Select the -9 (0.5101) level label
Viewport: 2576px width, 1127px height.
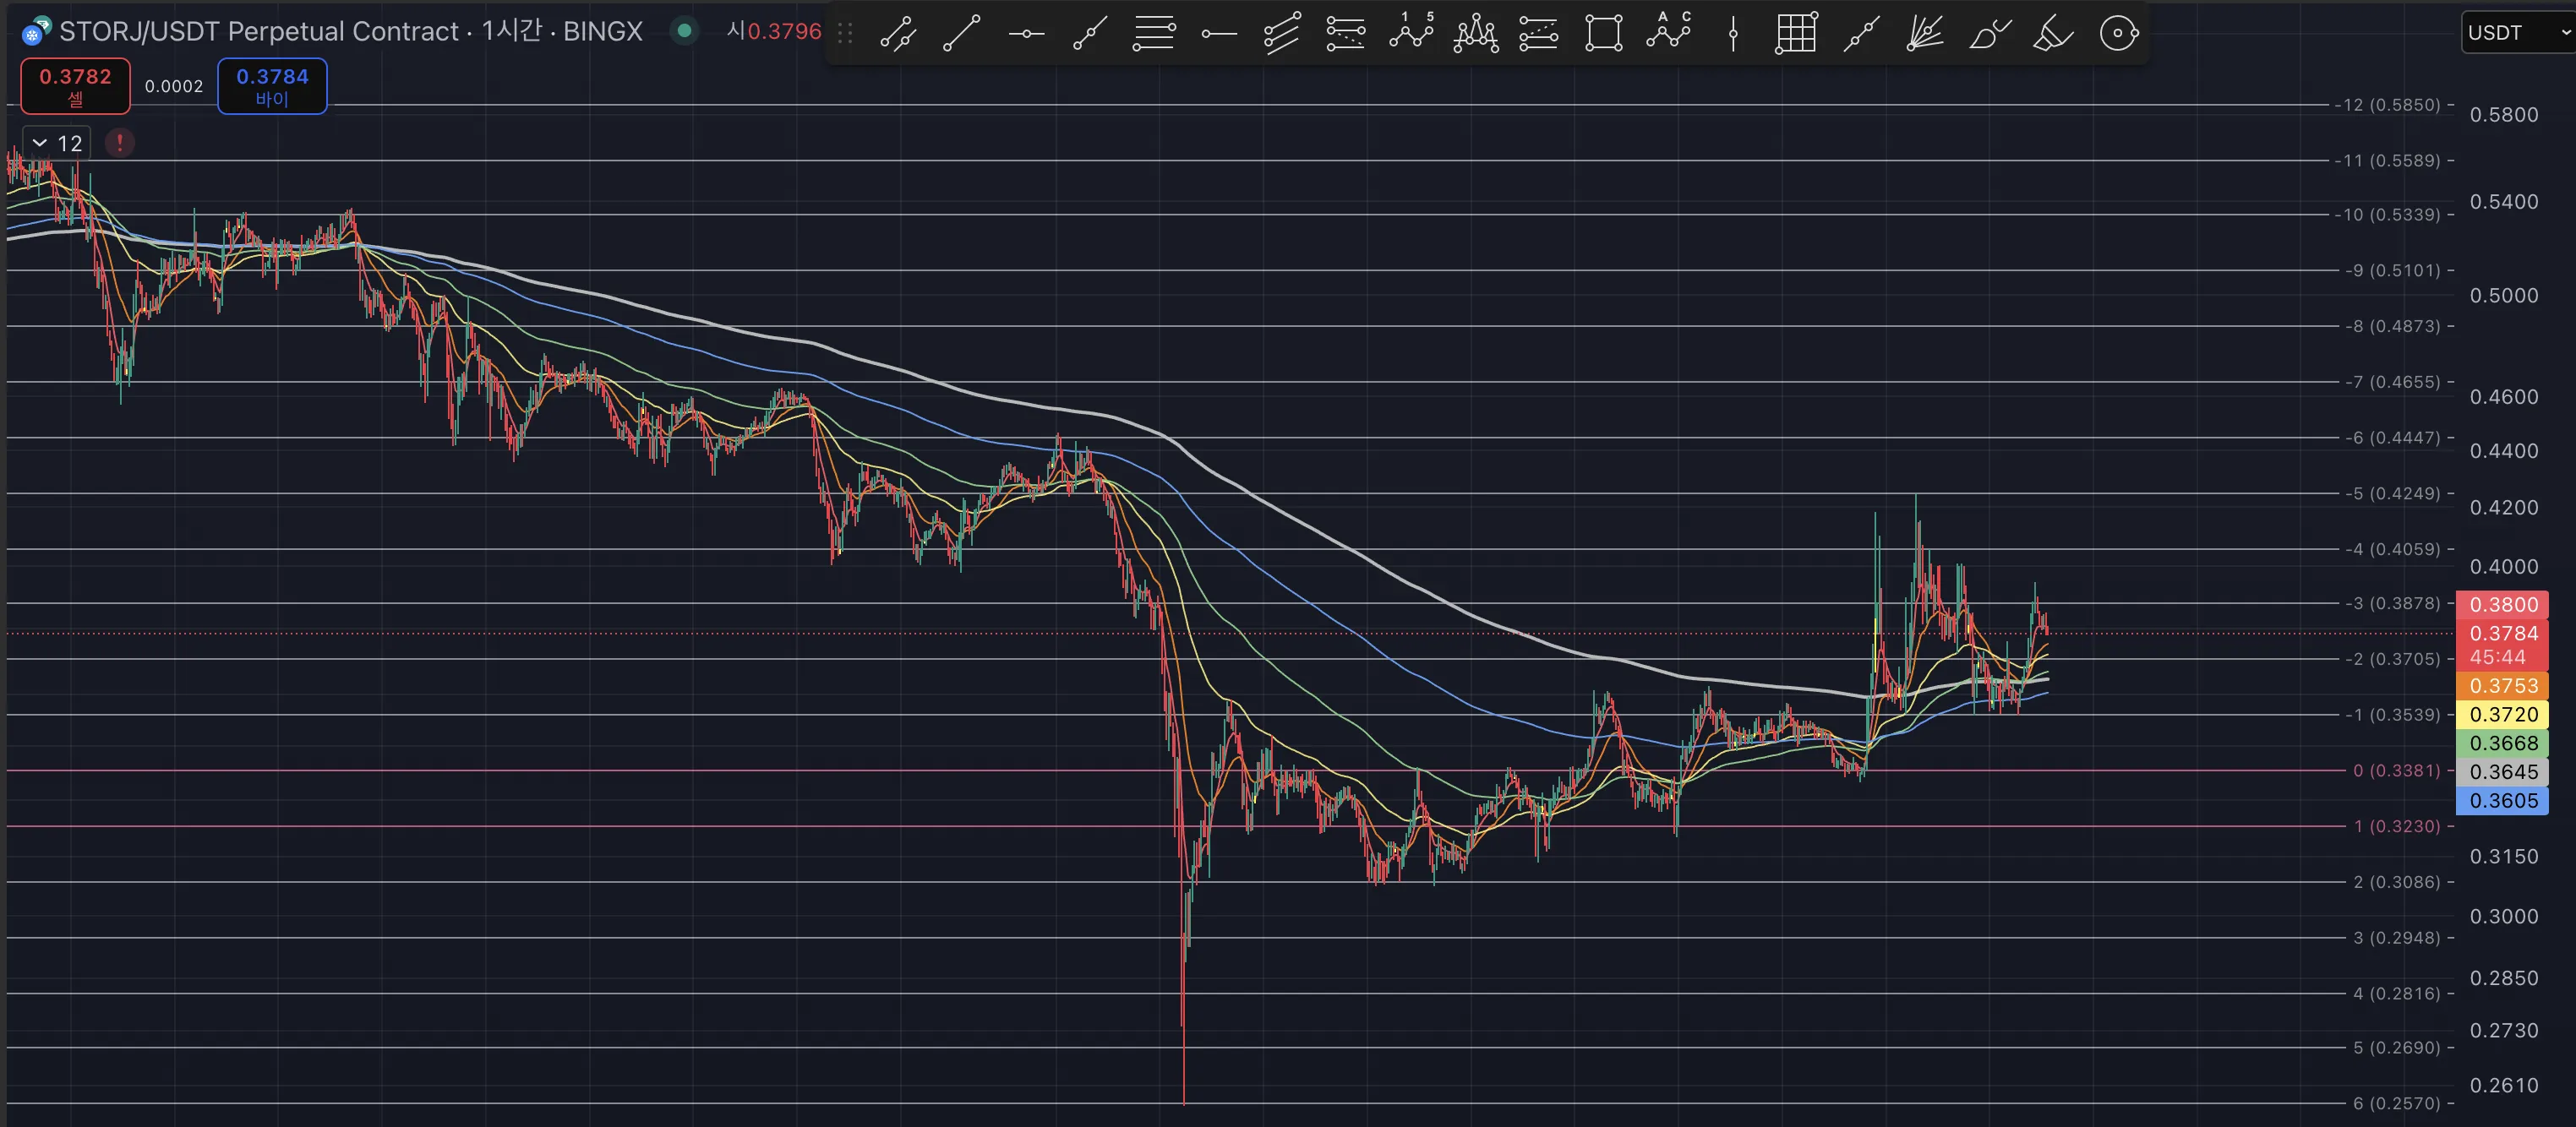[x=2394, y=270]
